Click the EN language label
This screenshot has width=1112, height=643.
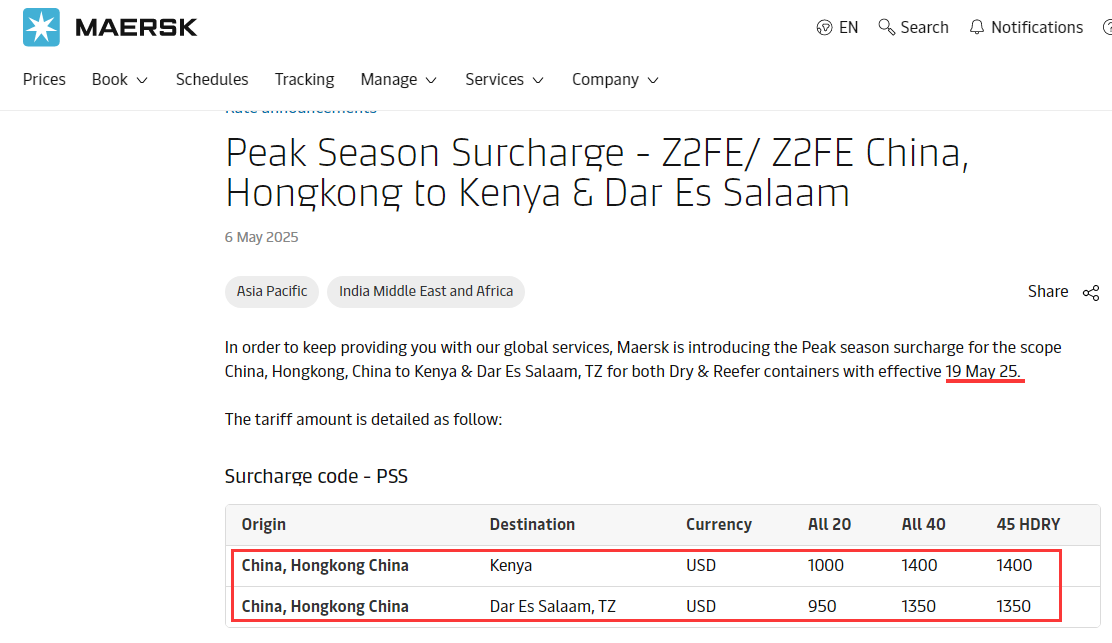tap(848, 28)
